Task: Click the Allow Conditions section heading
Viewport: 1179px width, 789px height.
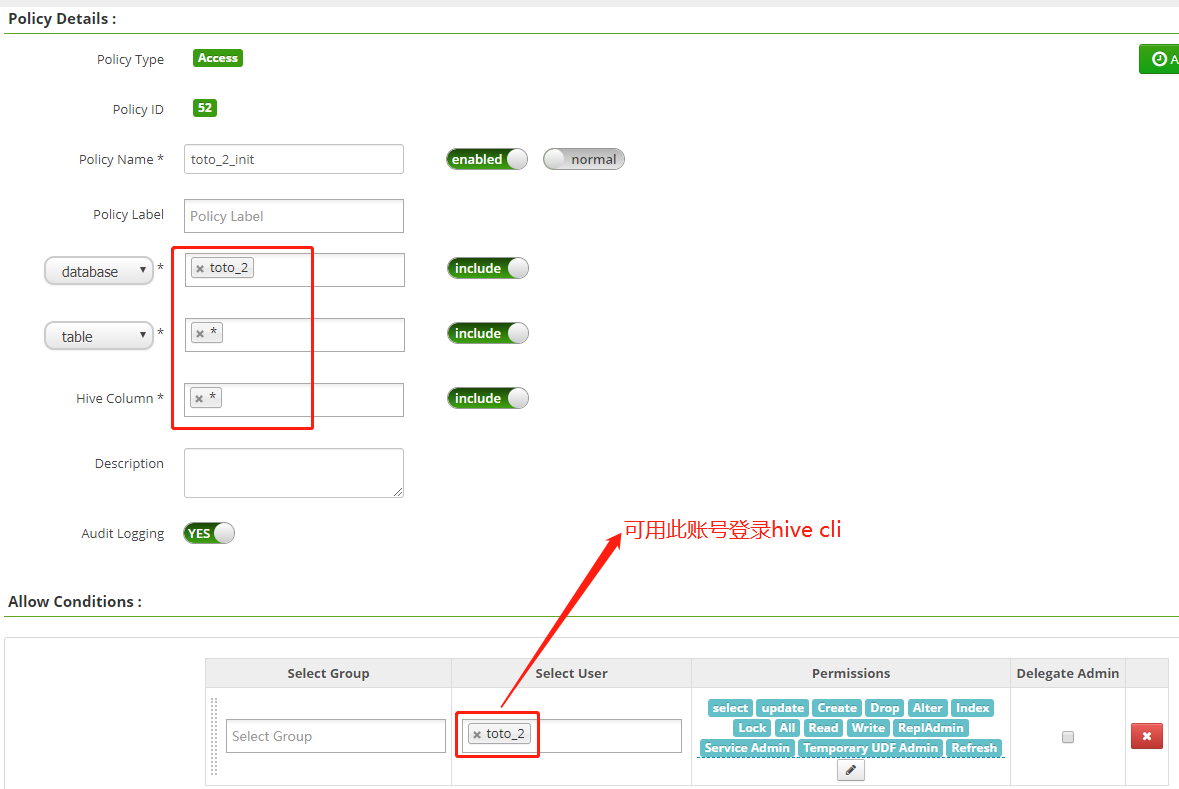Action: (x=74, y=602)
